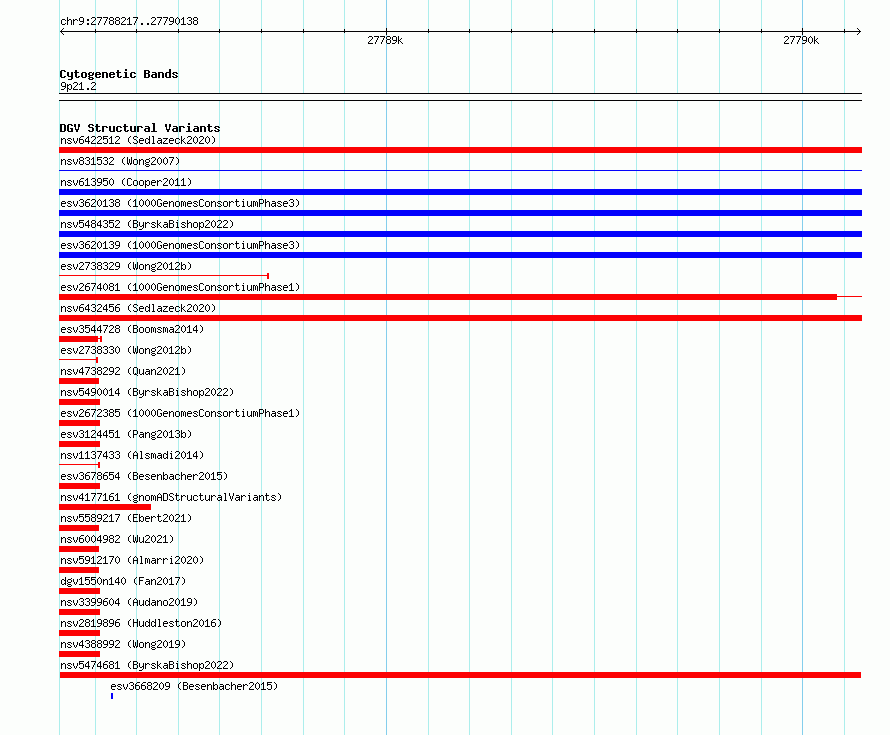Viewport: 890px width, 735px height.
Task: Open nsv613950 (Cooper2011) variant label
Action: [126, 182]
